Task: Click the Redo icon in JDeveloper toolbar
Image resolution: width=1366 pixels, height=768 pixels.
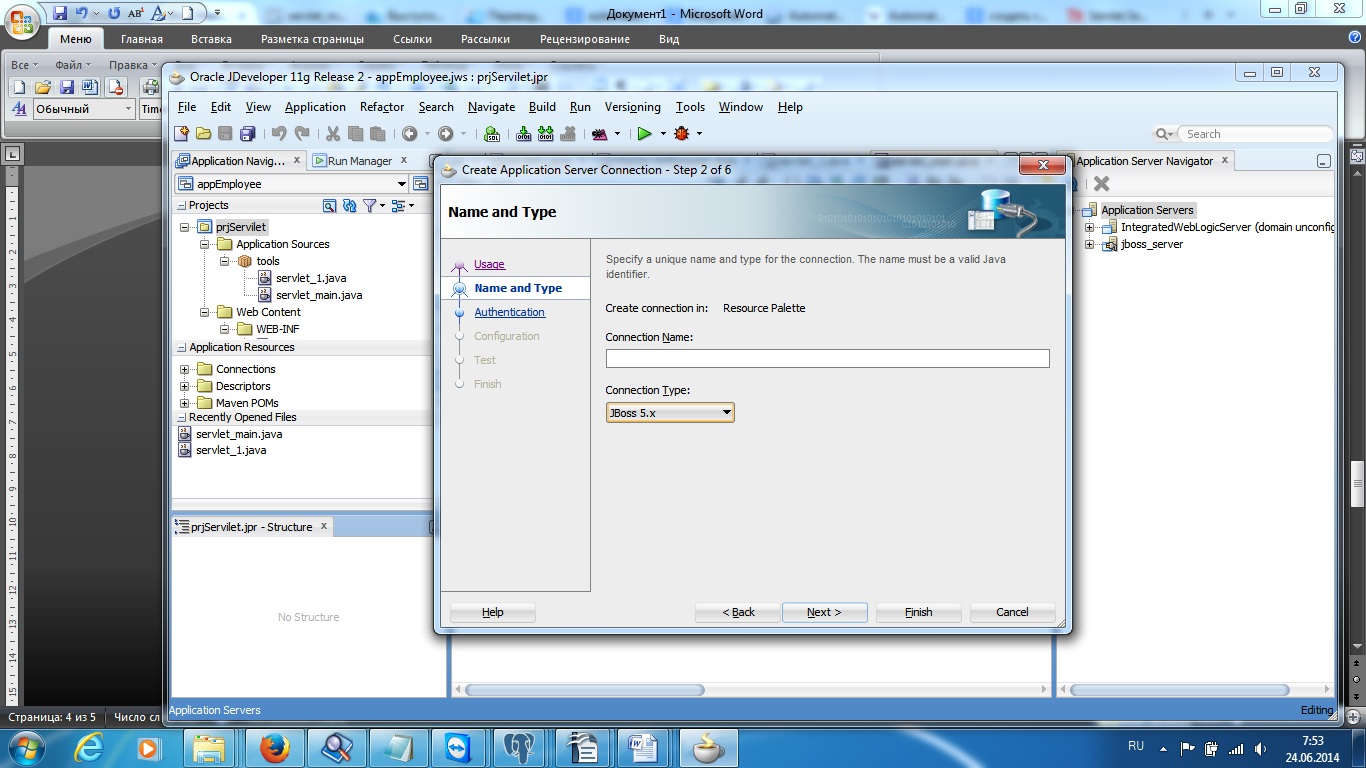Action: pyautogui.click(x=302, y=133)
